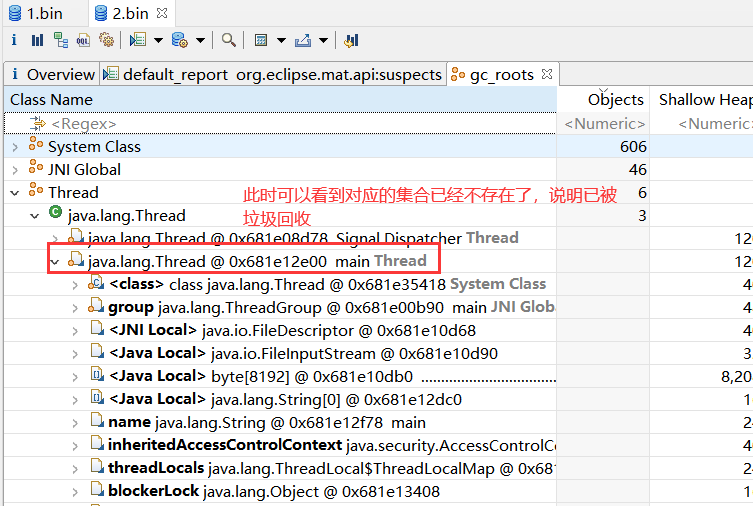Expand the group java.lang.ThreadGroup row

(75, 308)
